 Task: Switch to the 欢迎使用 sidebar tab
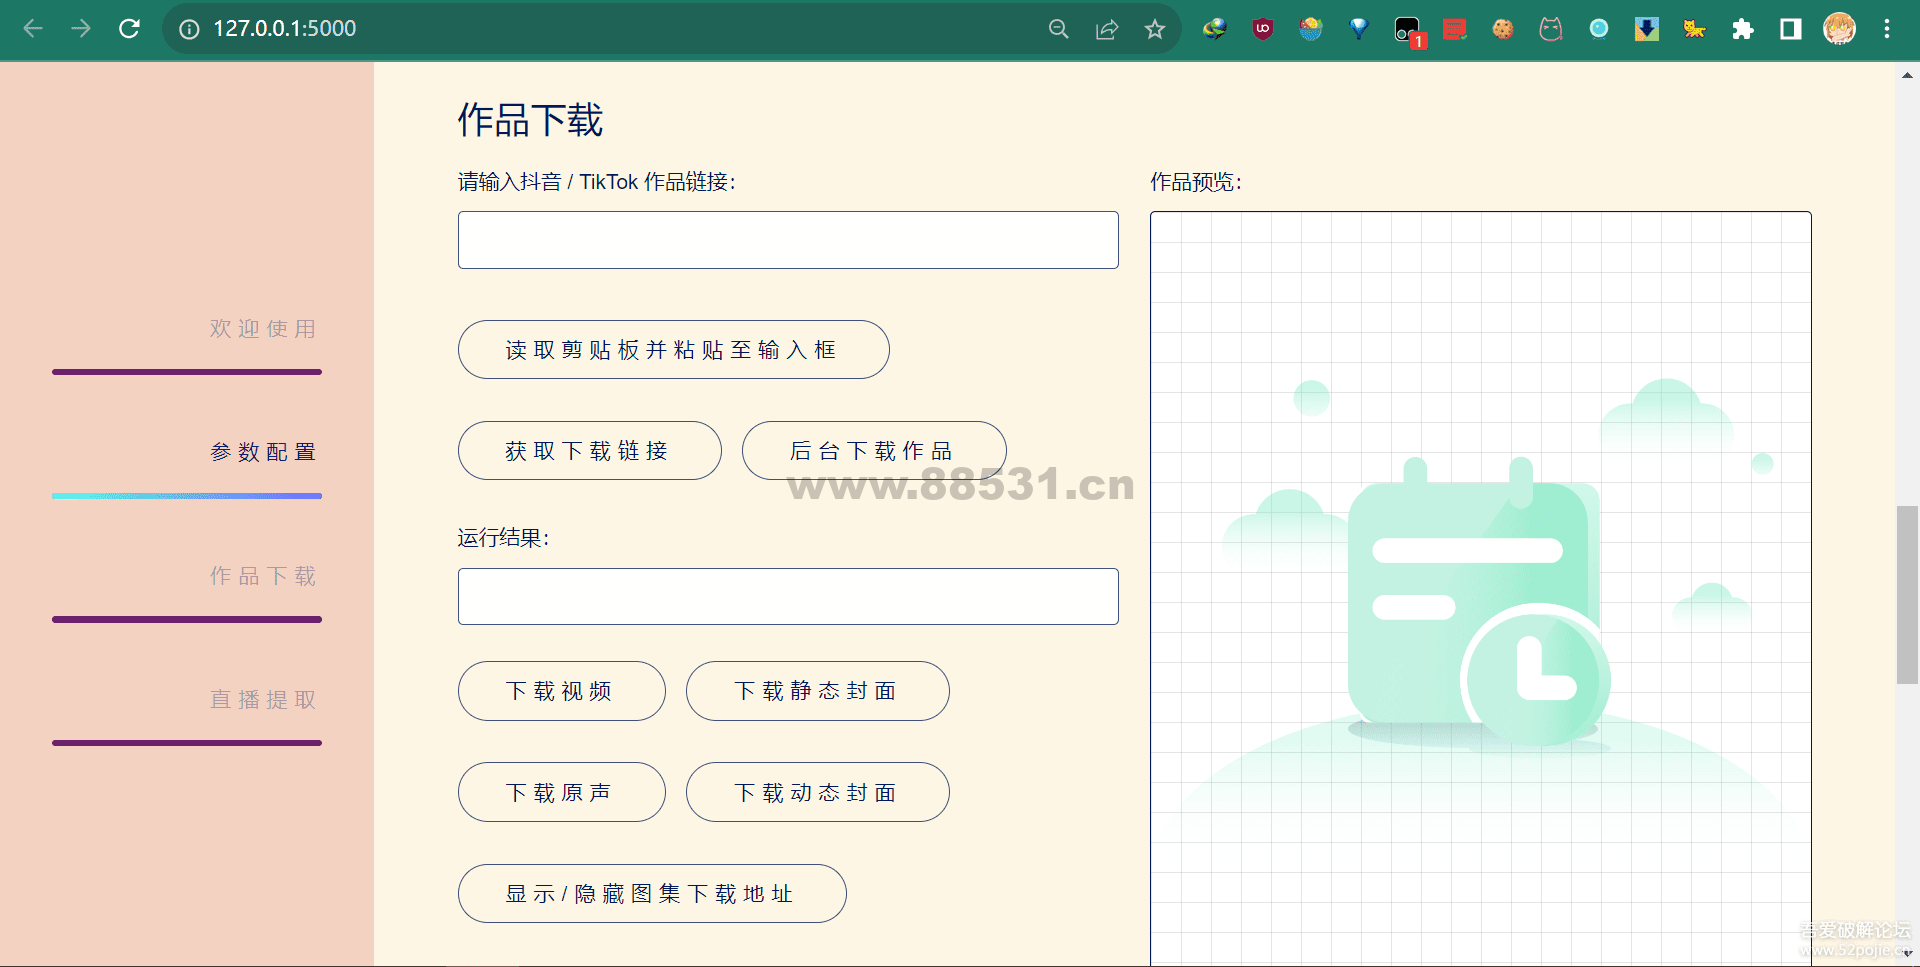click(x=263, y=329)
